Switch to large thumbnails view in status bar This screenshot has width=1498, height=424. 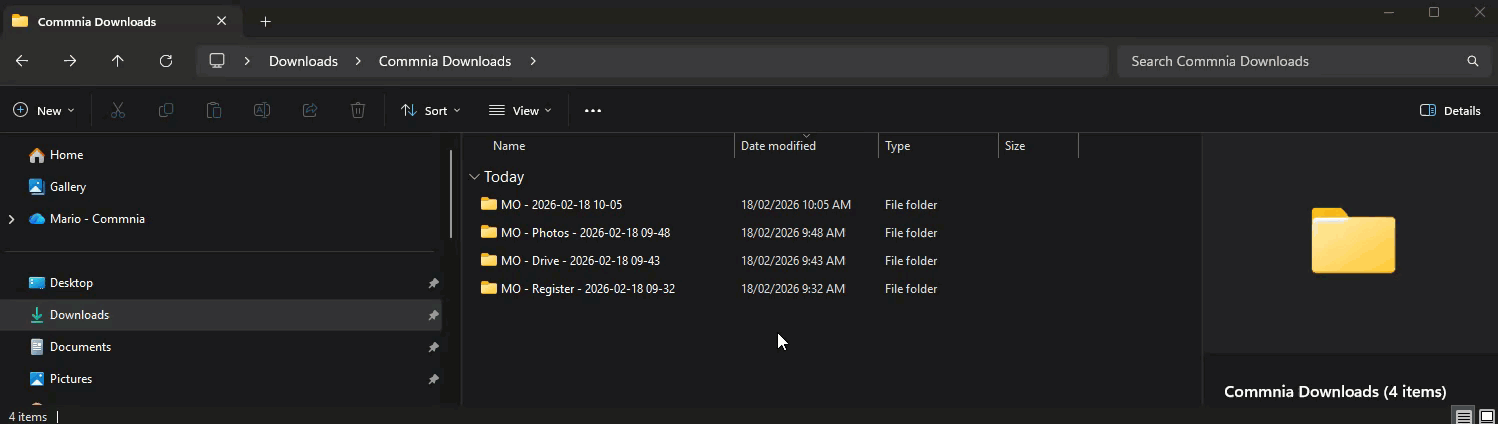[1487, 416]
